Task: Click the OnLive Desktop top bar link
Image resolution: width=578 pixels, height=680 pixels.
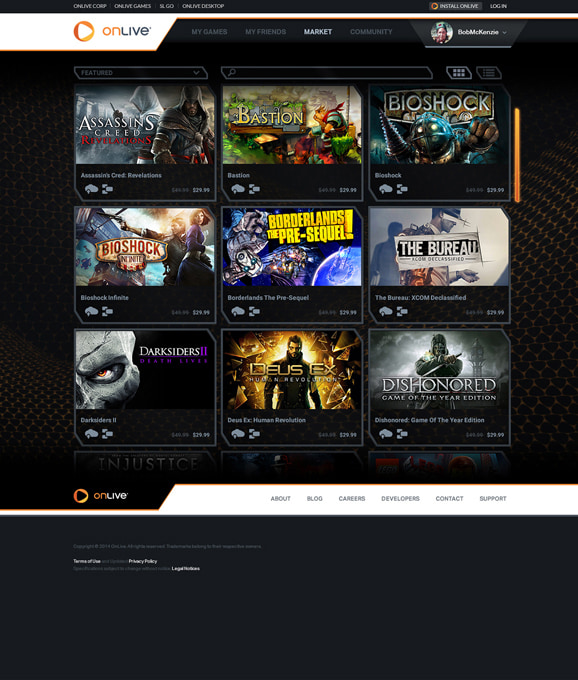Action: (x=203, y=6)
